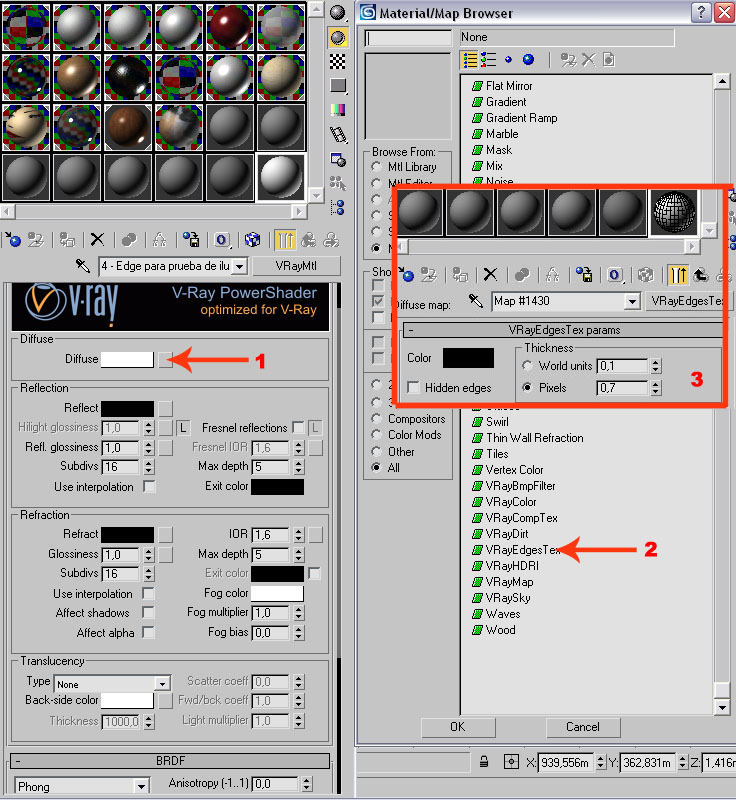Click Reset Map/Mtl X icon

(x=97, y=239)
